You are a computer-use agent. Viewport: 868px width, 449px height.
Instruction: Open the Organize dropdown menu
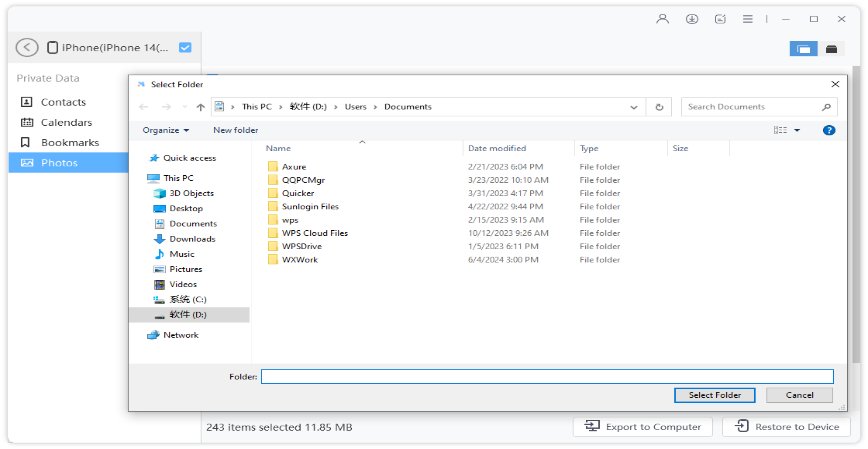pos(166,130)
